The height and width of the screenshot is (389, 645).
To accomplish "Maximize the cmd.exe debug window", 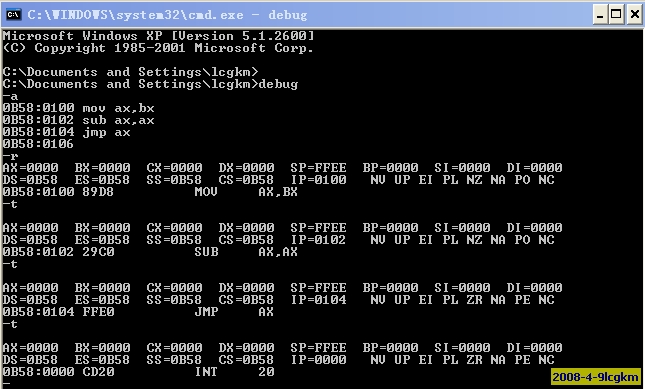I will [x=616, y=15].
